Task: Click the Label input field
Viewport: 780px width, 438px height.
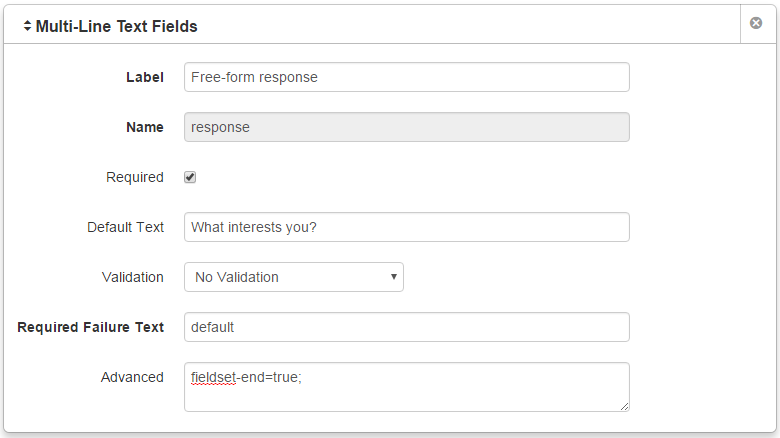Action: (x=406, y=77)
